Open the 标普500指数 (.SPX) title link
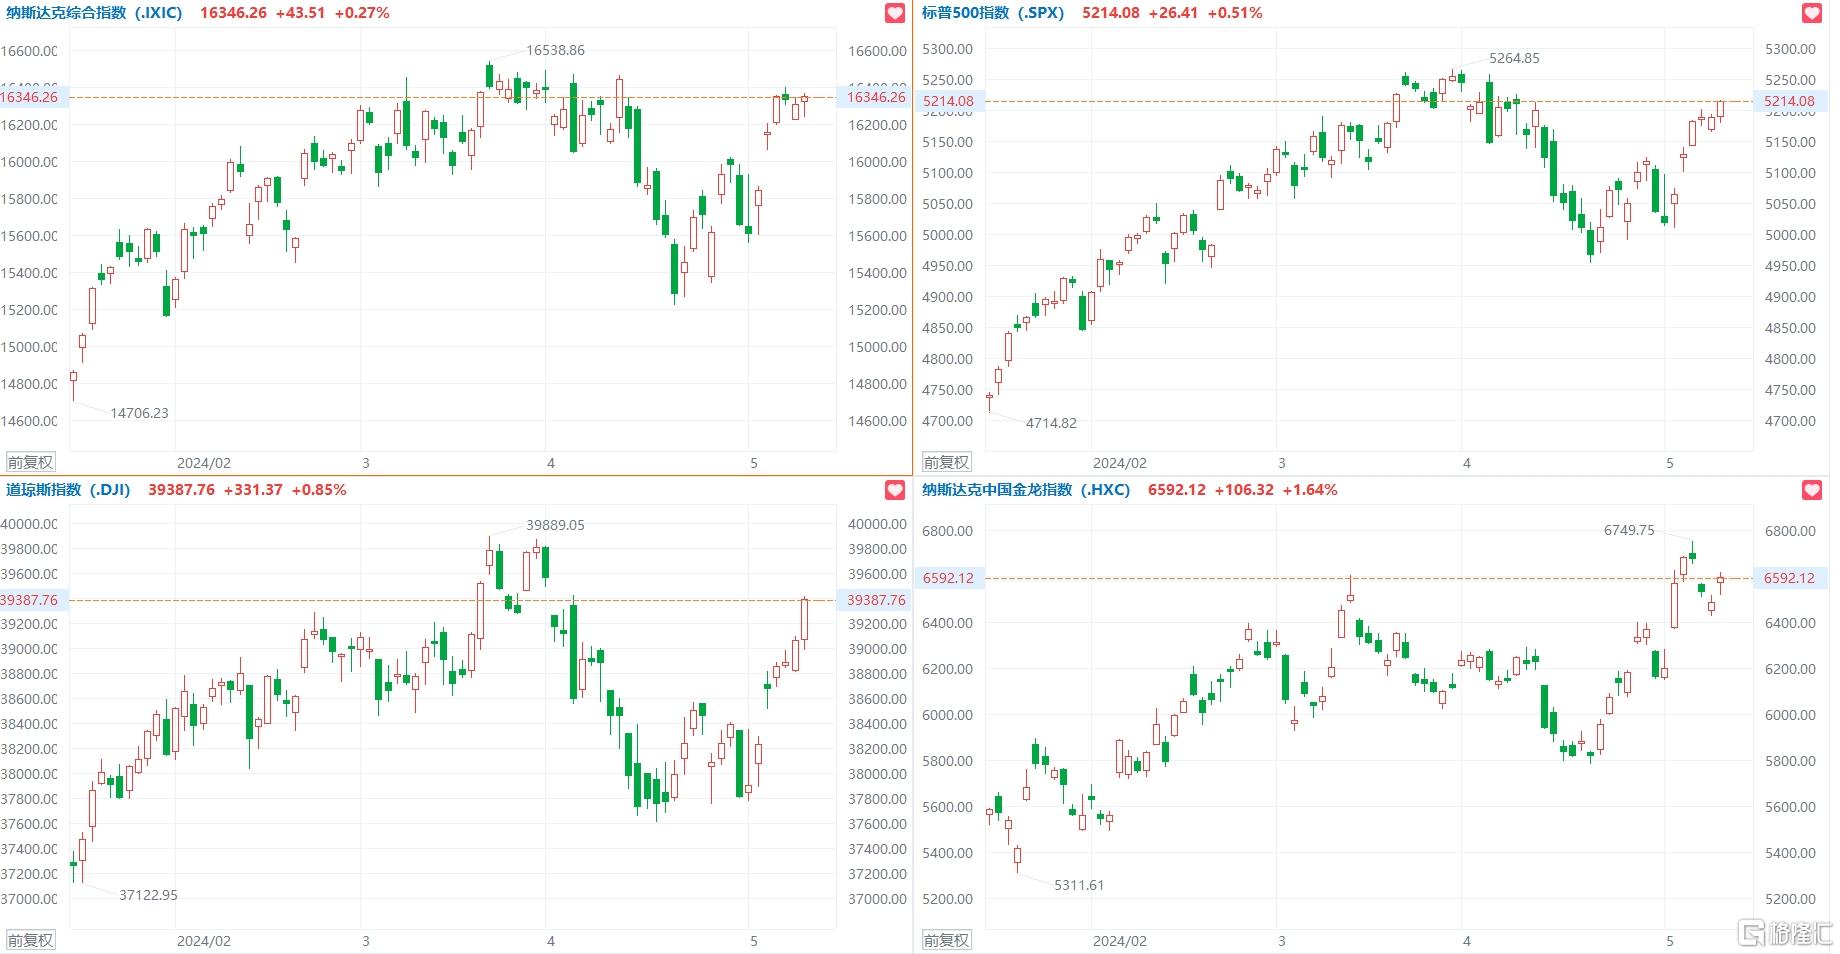 [x=993, y=13]
